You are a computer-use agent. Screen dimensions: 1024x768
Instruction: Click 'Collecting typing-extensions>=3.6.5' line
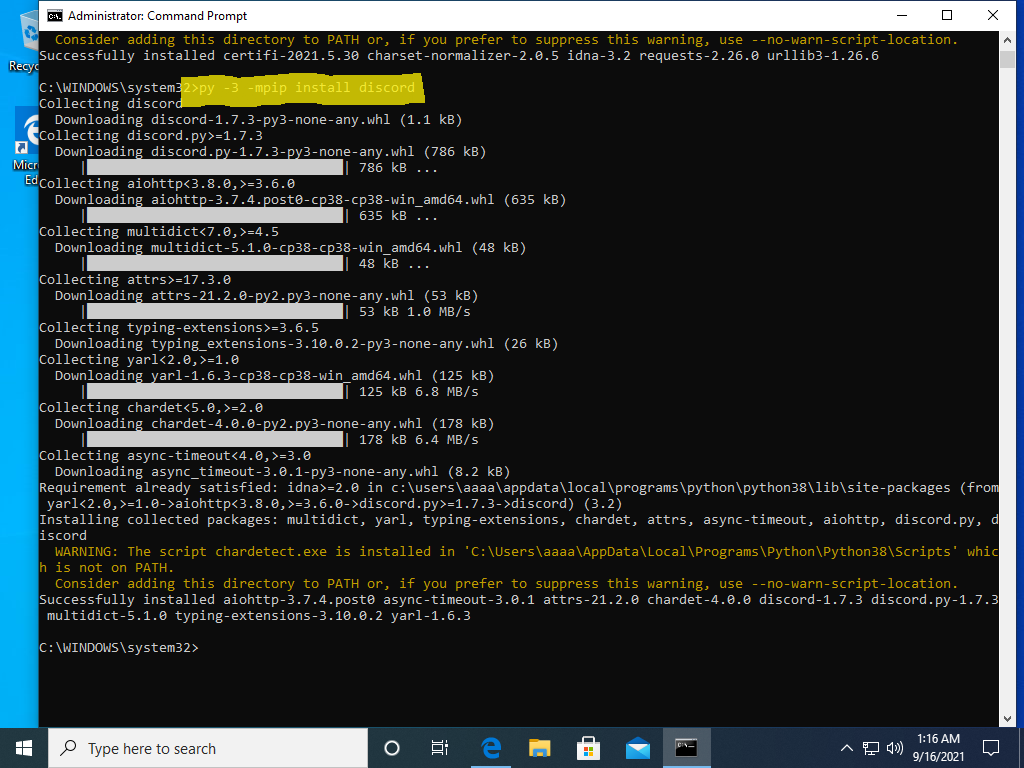[178, 328]
